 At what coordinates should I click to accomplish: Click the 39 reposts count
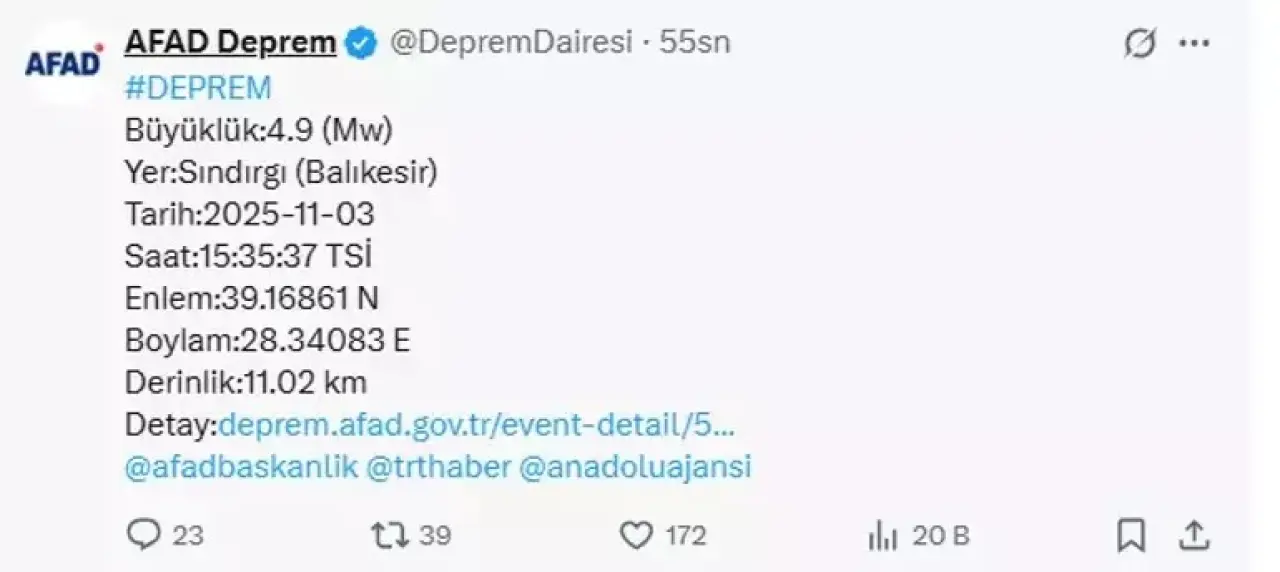pos(435,536)
